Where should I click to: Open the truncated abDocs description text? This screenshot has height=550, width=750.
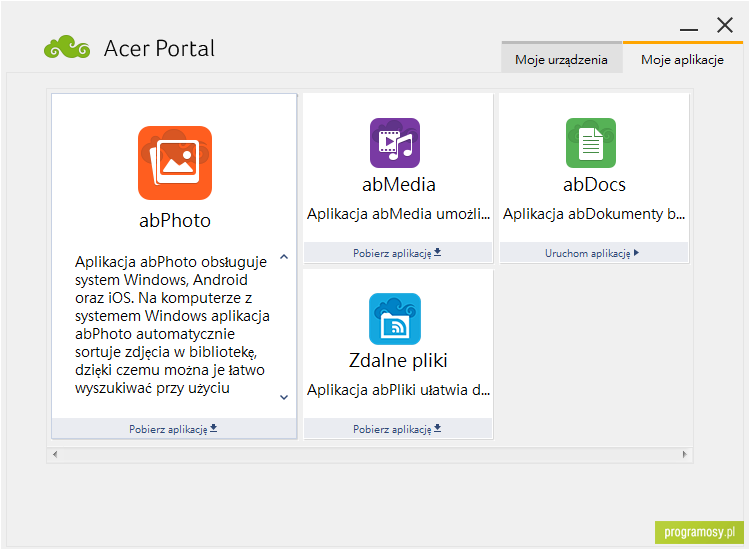(x=594, y=214)
